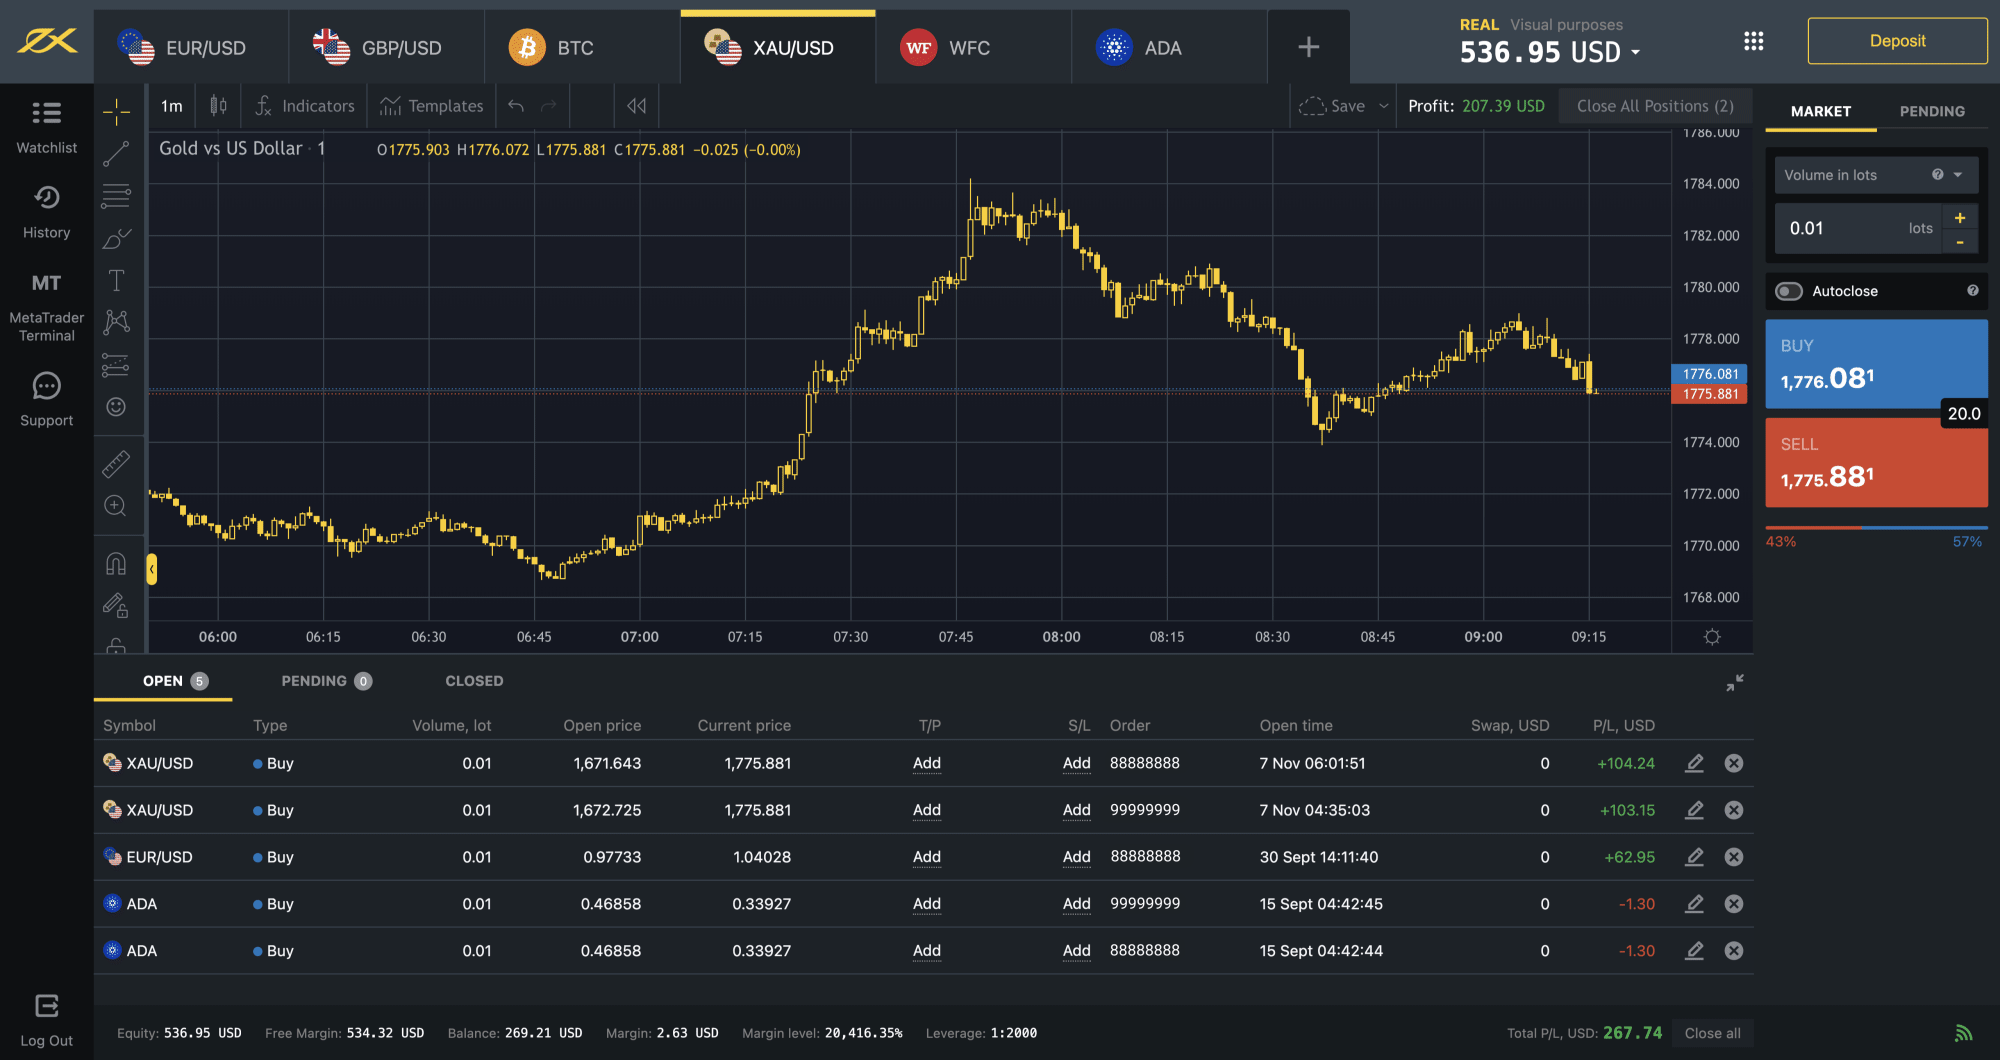
Task: Open the account balance dropdown
Action: pos(1636,52)
